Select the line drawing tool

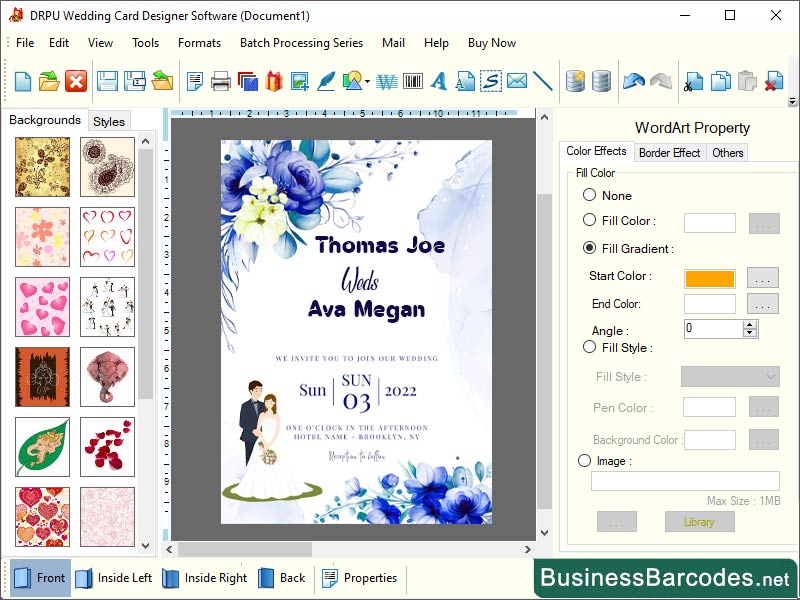click(x=543, y=81)
